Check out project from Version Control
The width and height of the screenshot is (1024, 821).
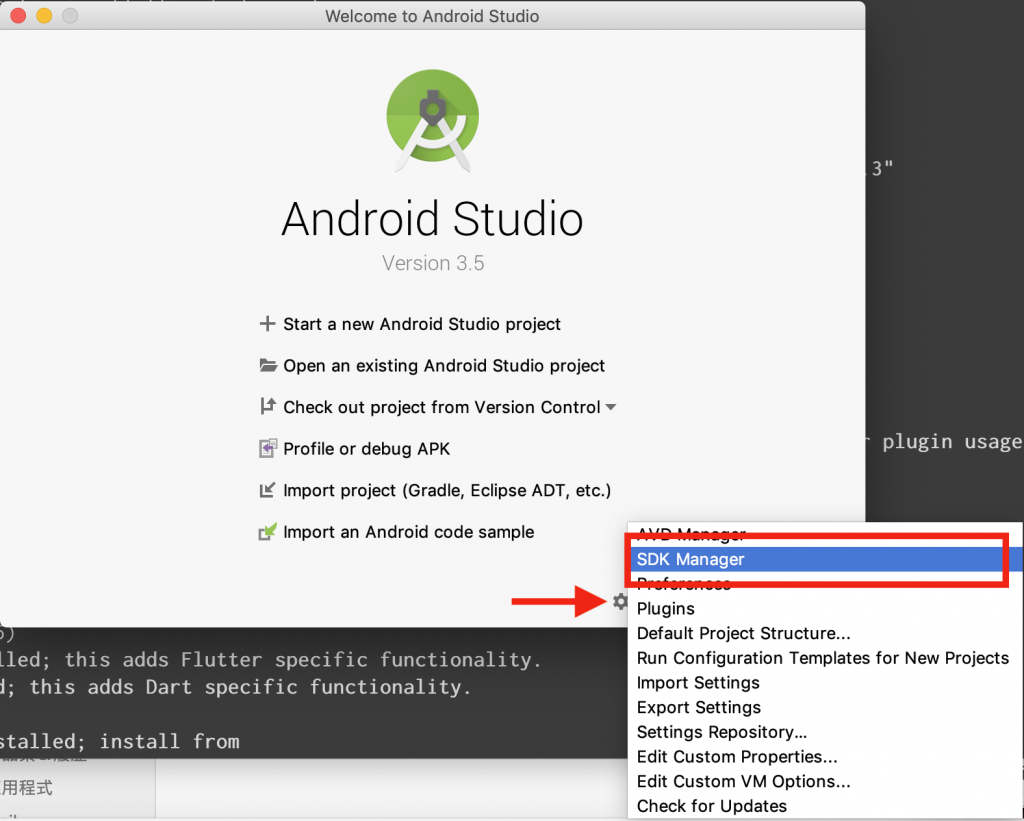point(441,407)
